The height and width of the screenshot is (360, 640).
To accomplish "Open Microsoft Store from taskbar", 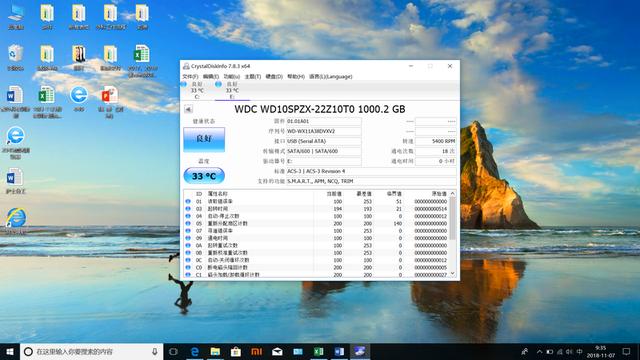I will pyautogui.click(x=236, y=351).
